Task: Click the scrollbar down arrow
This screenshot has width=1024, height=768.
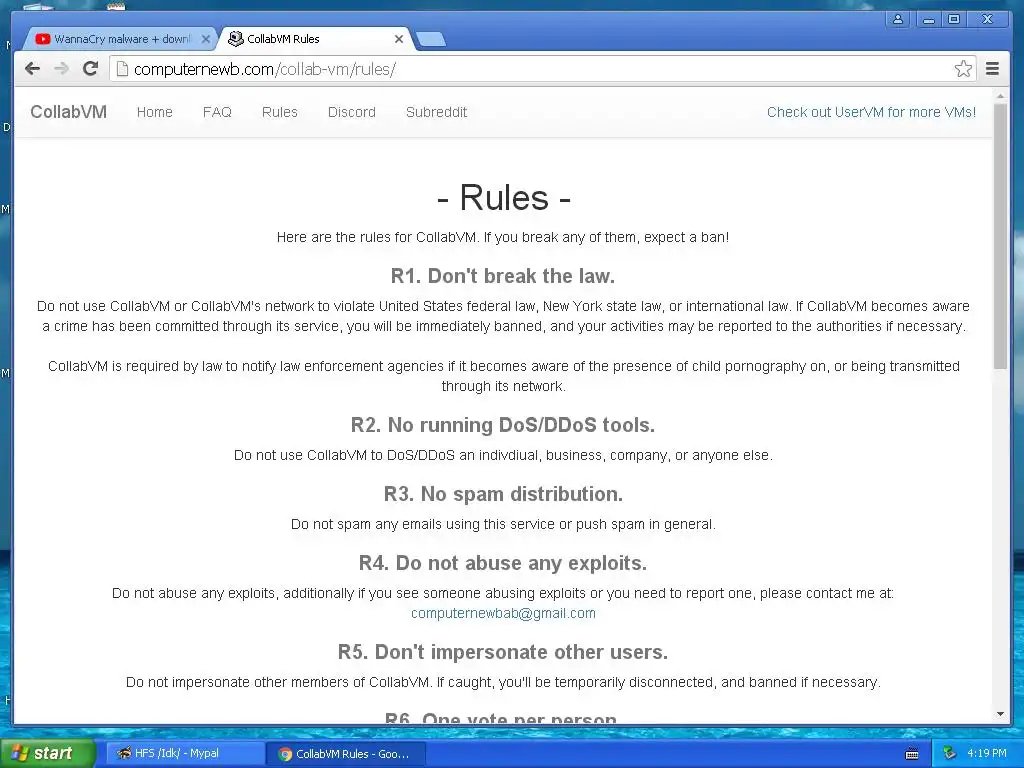Action: (1000, 714)
